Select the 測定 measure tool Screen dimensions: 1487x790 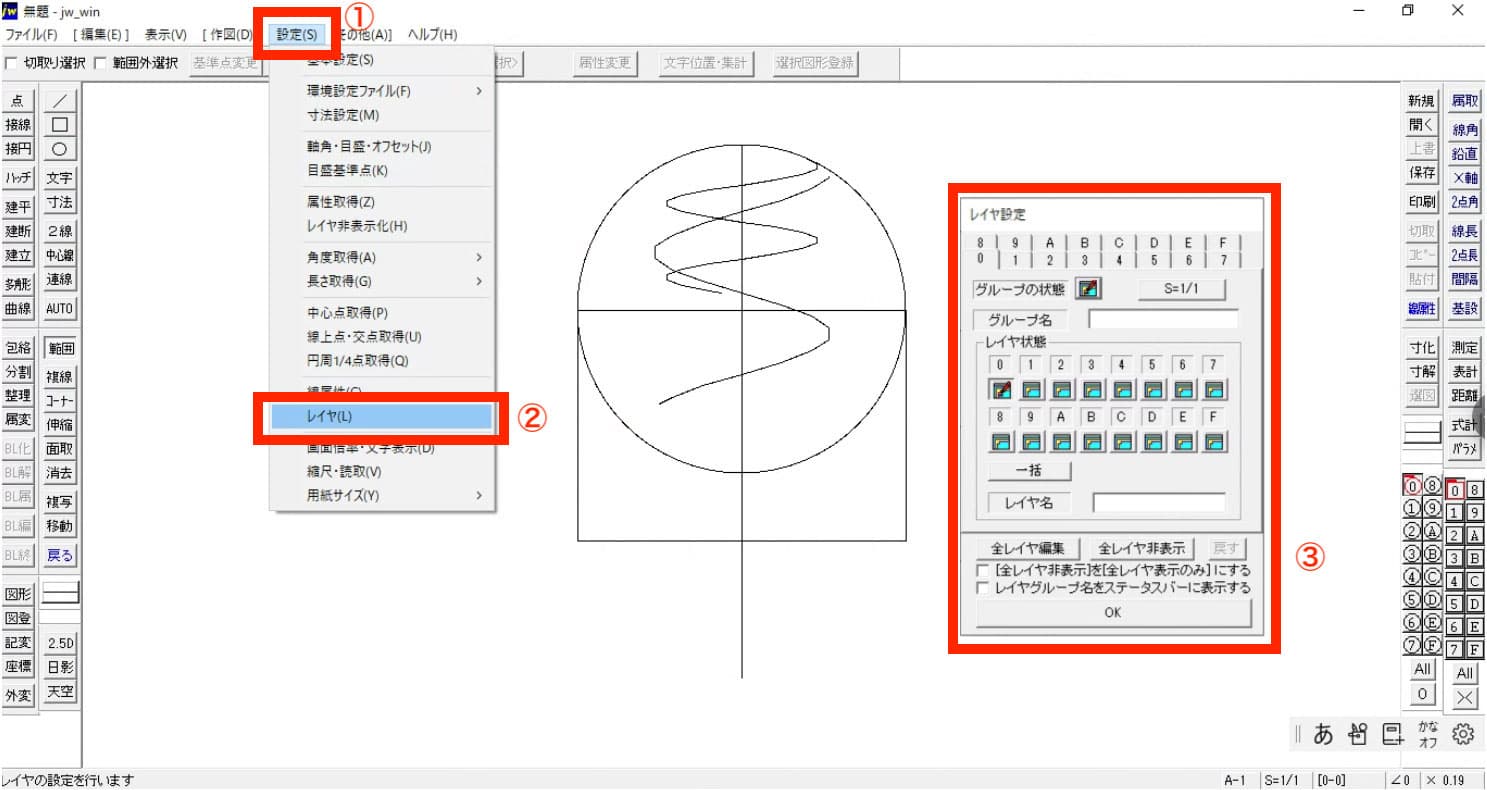click(x=1465, y=348)
